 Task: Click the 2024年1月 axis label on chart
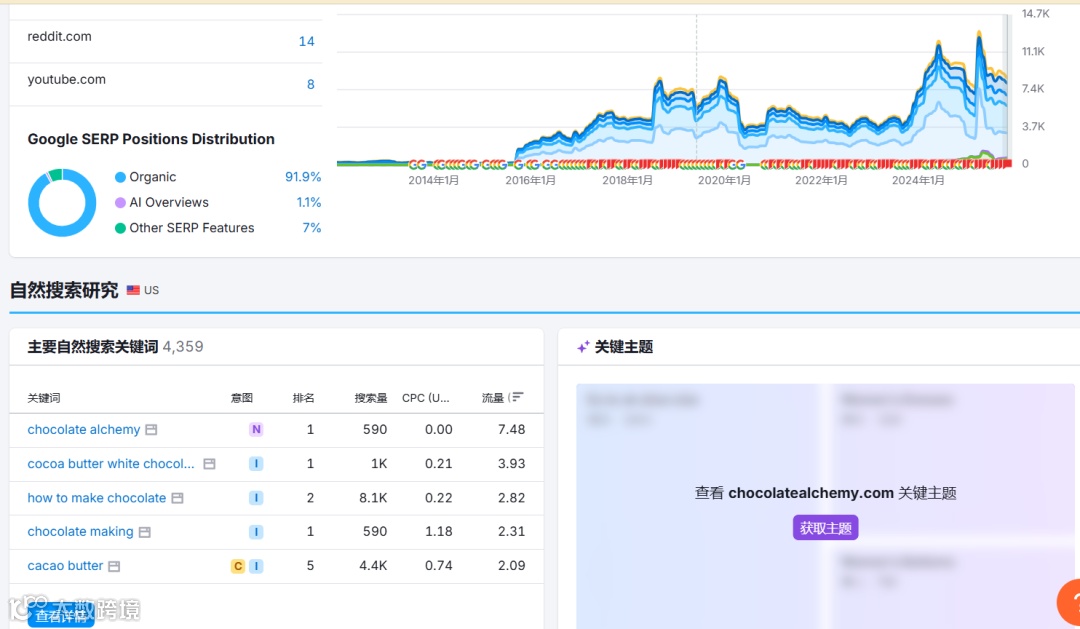point(918,181)
